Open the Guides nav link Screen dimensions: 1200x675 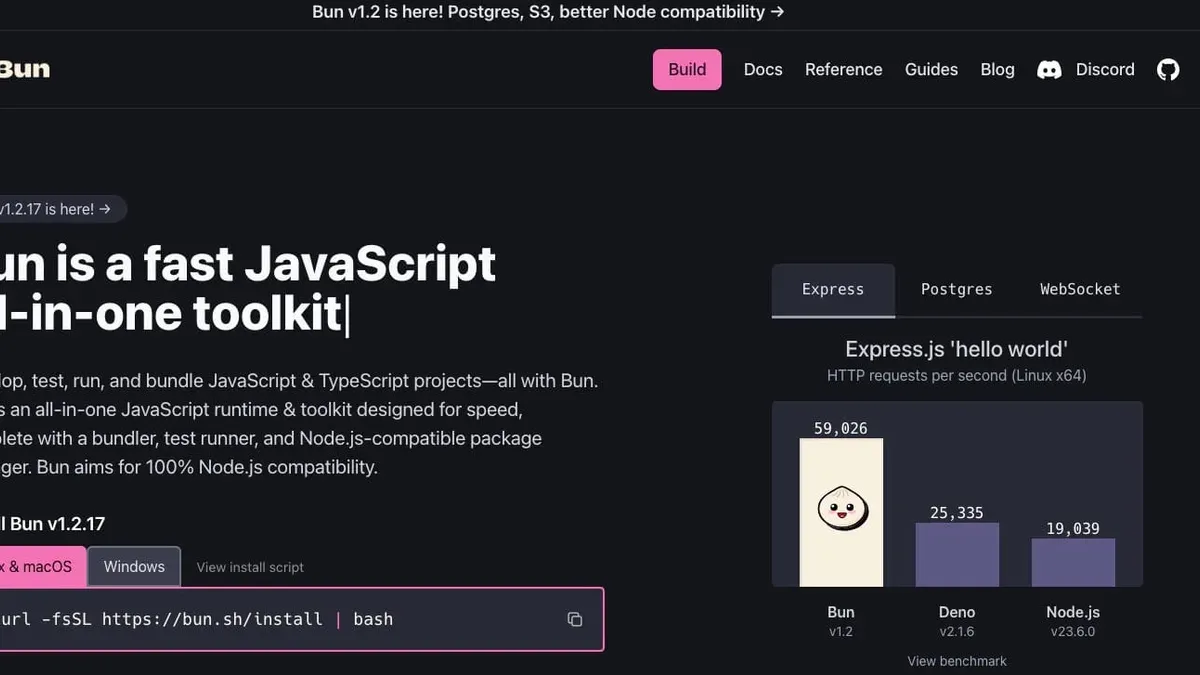point(931,69)
